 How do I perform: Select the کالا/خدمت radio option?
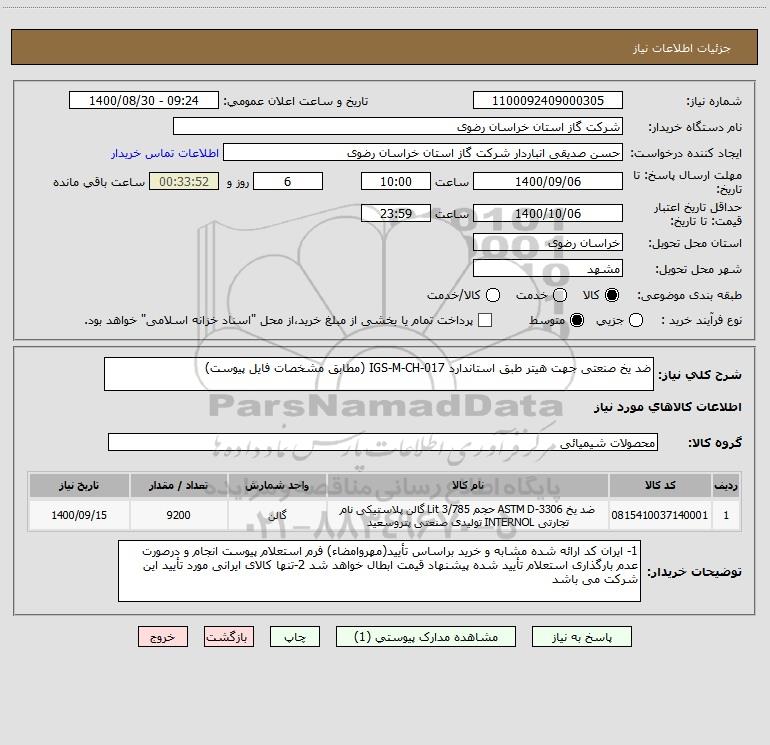coord(493,295)
